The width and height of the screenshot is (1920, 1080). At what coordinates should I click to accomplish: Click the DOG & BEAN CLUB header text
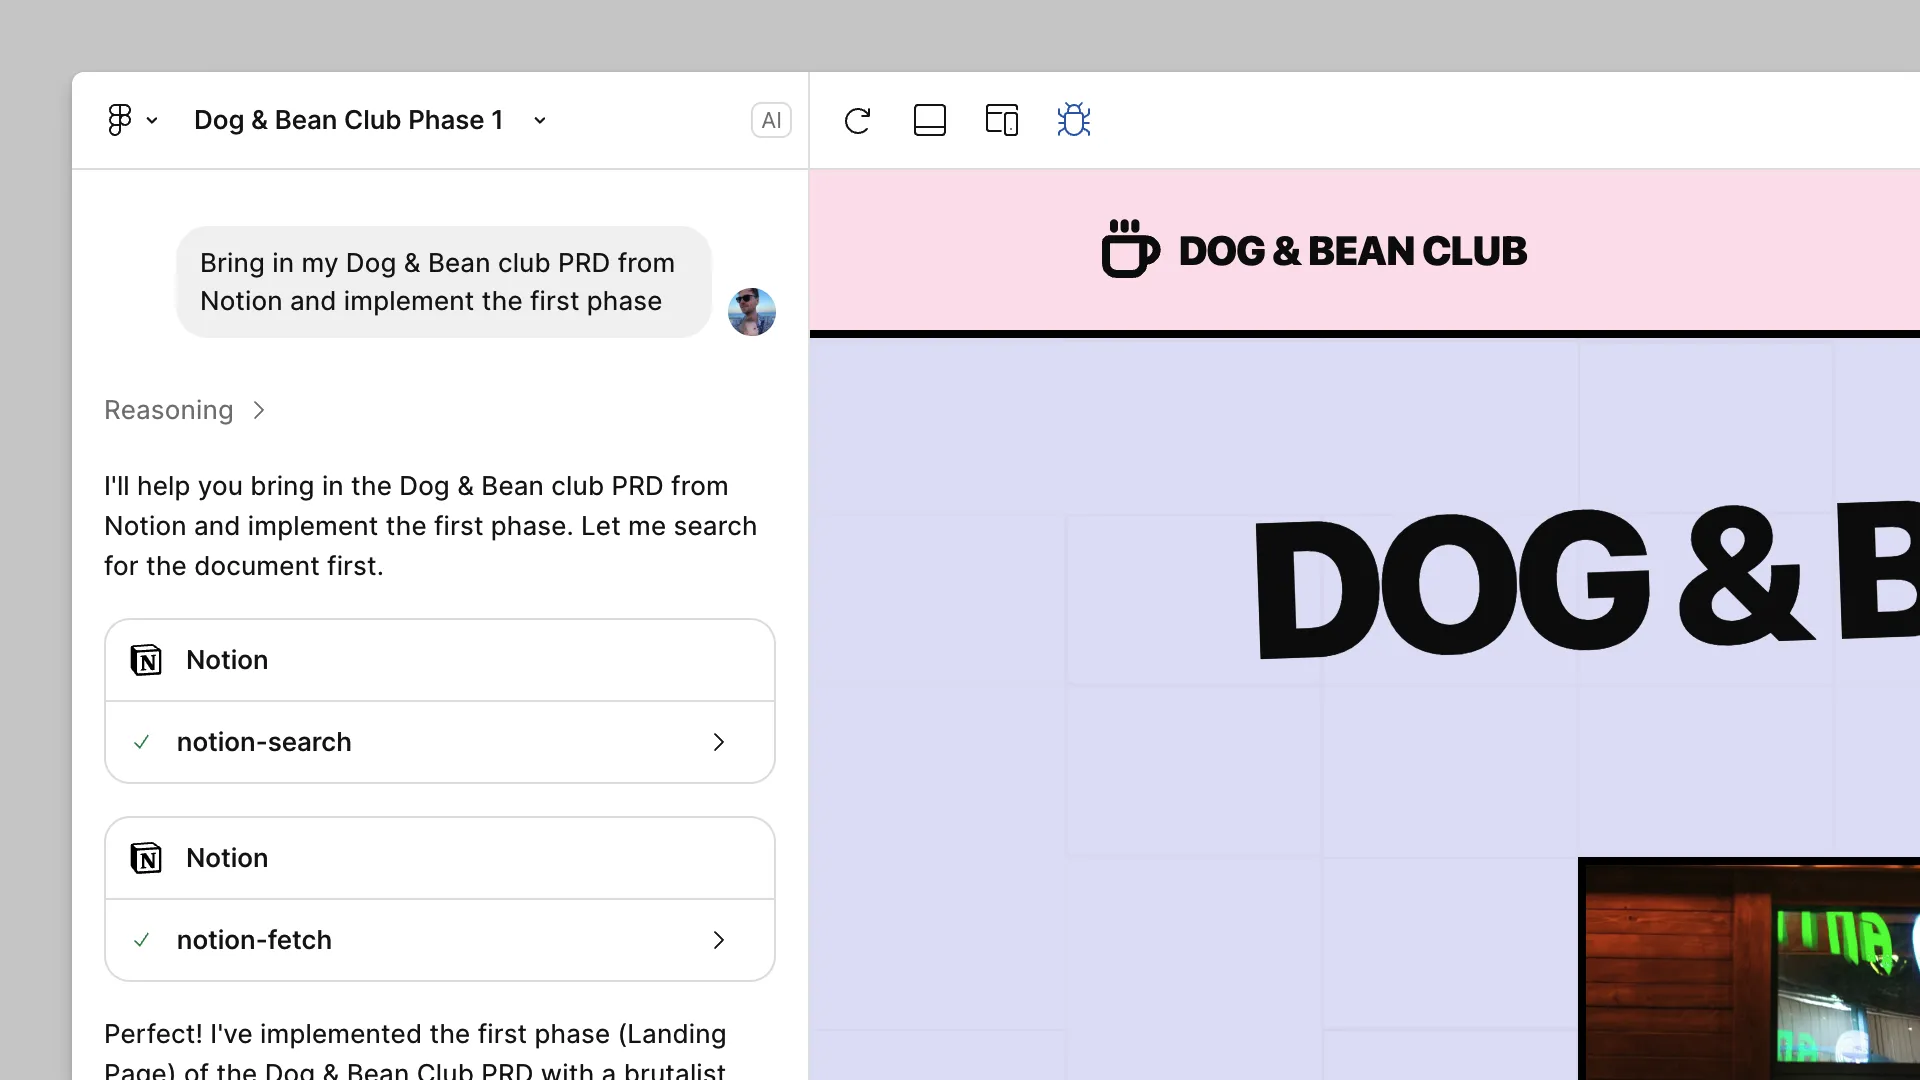click(1352, 249)
